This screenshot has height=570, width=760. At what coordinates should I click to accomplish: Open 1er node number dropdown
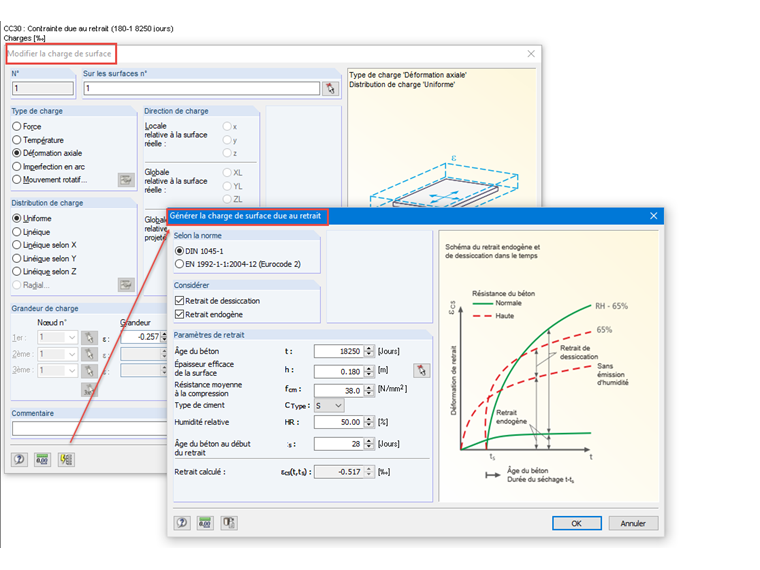click(x=58, y=337)
